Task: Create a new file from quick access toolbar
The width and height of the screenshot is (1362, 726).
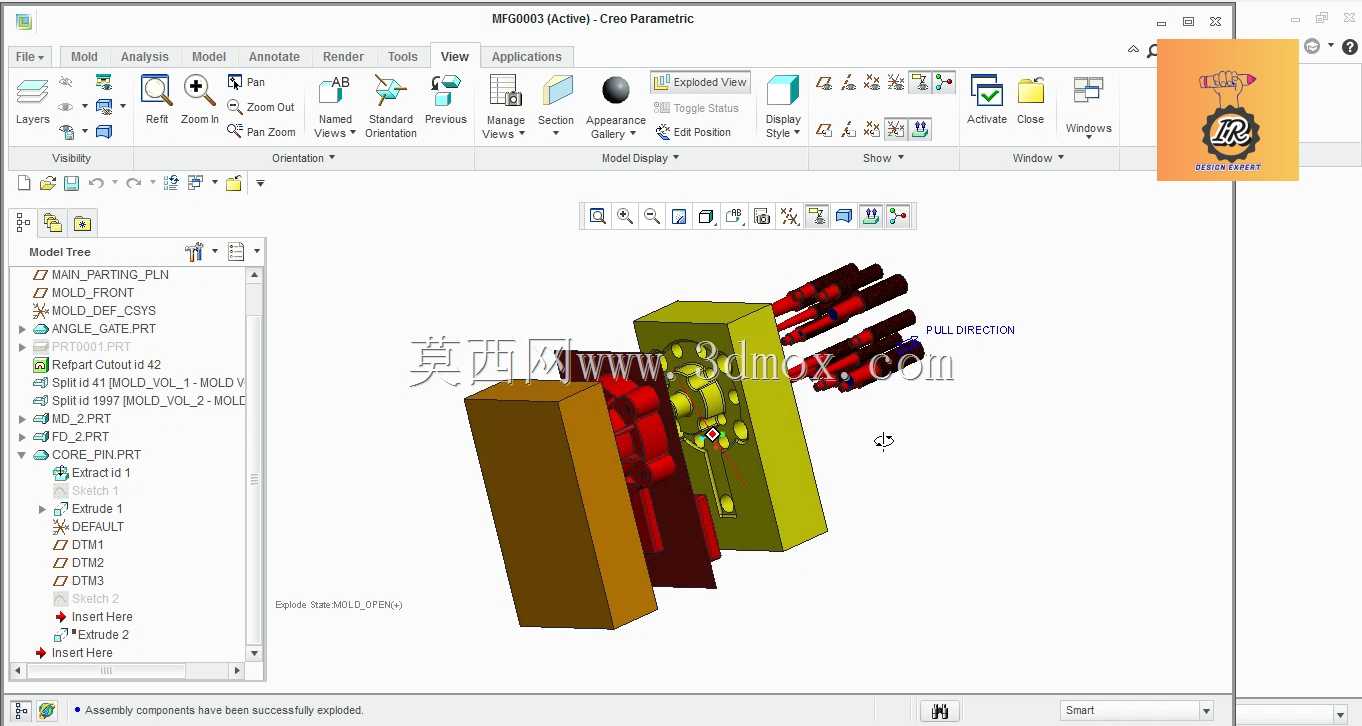Action: click(24, 183)
